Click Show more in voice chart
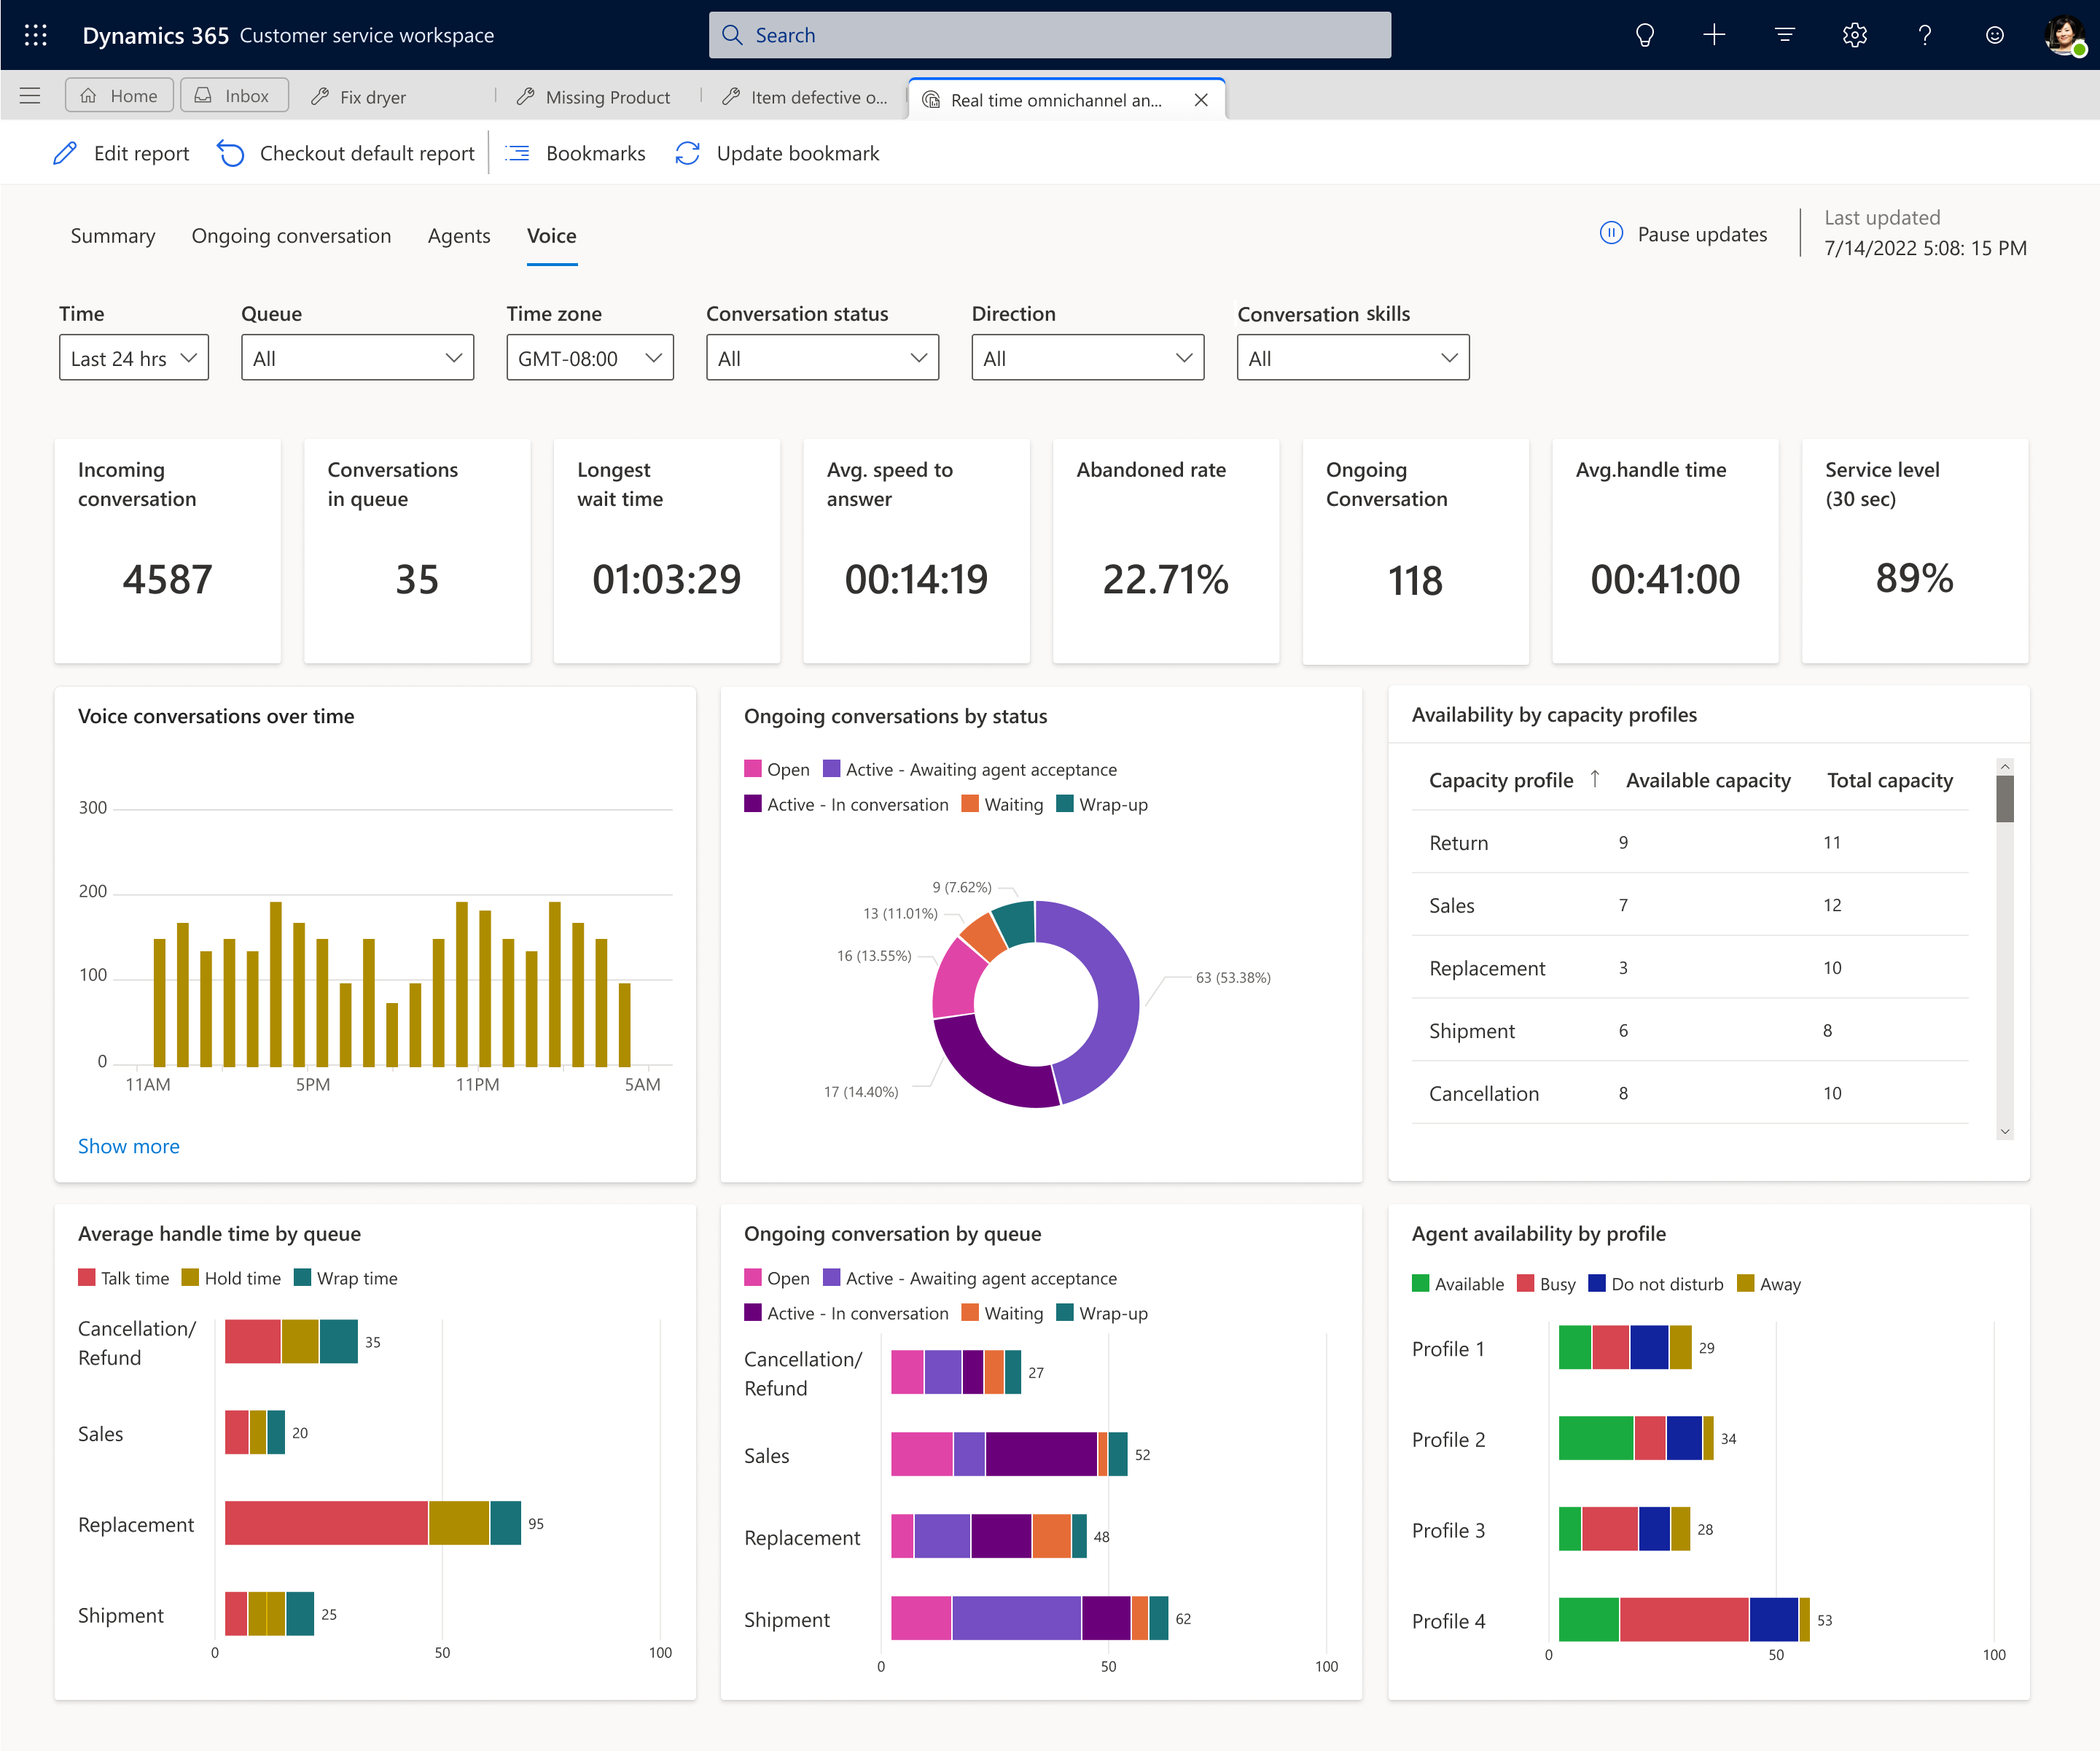 130,1146
